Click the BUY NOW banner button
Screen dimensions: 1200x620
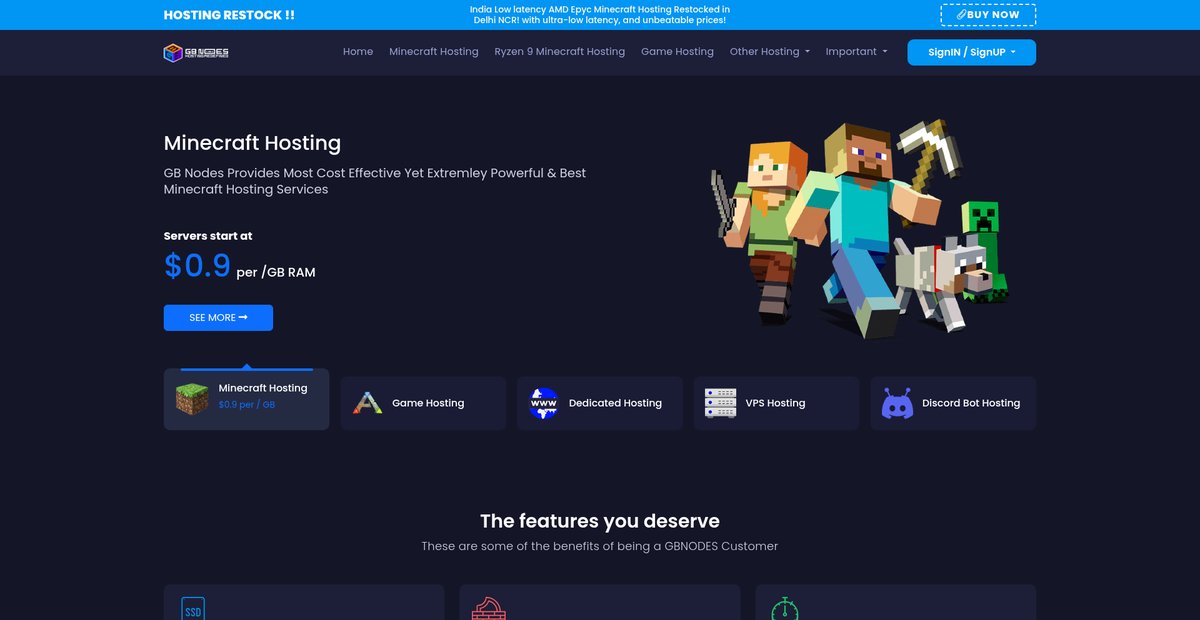pyautogui.click(x=988, y=15)
